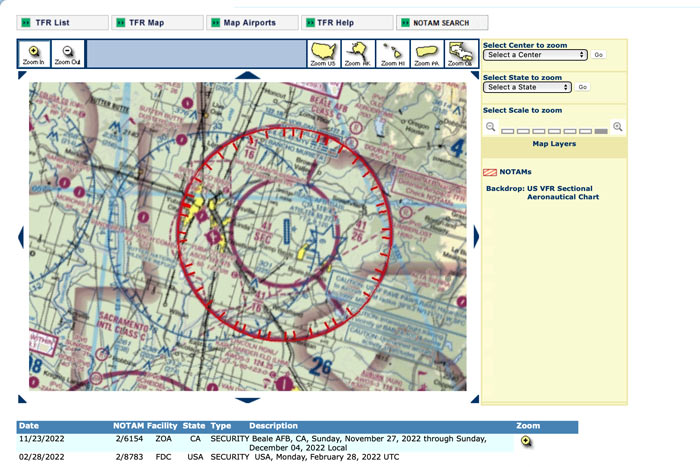Viewport: 700px width, 467px height.
Task: Select NOTAM number 2/8783
Action: pyautogui.click(x=129, y=457)
